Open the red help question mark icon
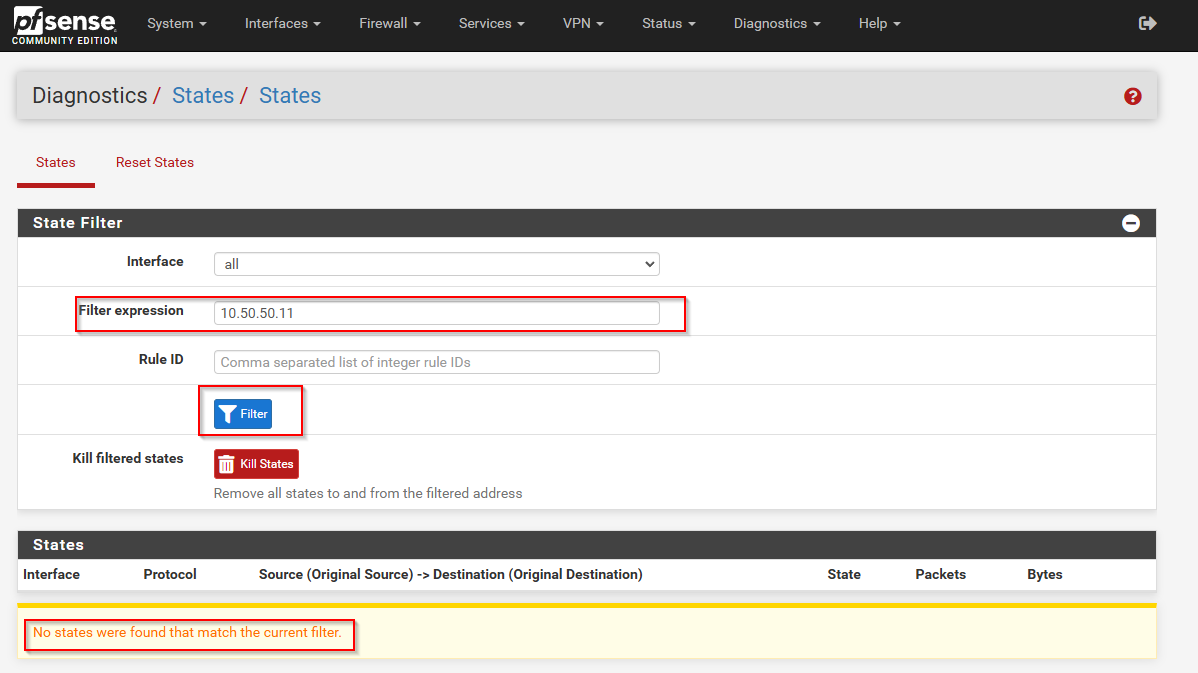This screenshot has width=1198, height=673. (1132, 96)
